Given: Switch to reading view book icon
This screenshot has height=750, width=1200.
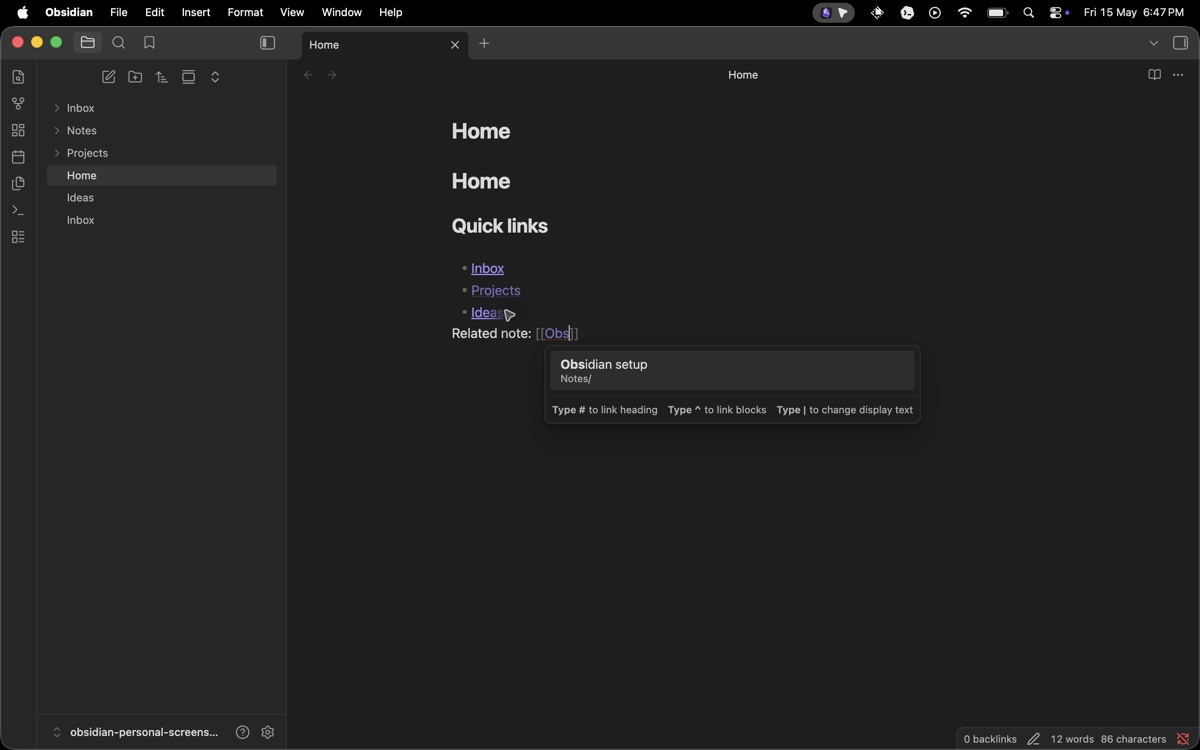Looking at the screenshot, I should [x=1154, y=75].
